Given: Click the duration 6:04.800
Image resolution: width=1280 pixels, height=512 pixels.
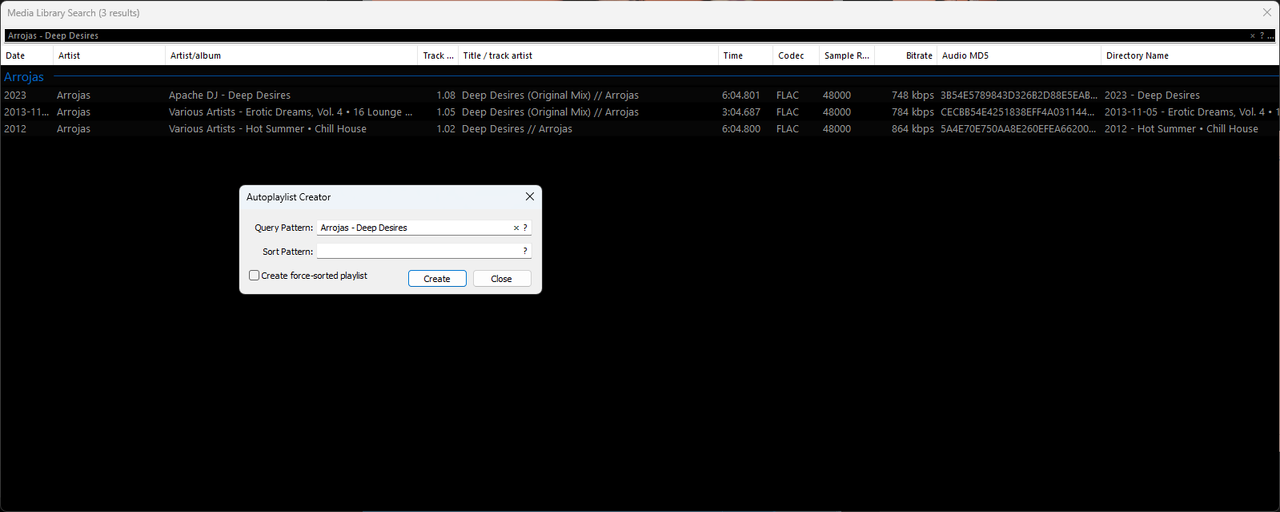Looking at the screenshot, I should pyautogui.click(x=741, y=129).
